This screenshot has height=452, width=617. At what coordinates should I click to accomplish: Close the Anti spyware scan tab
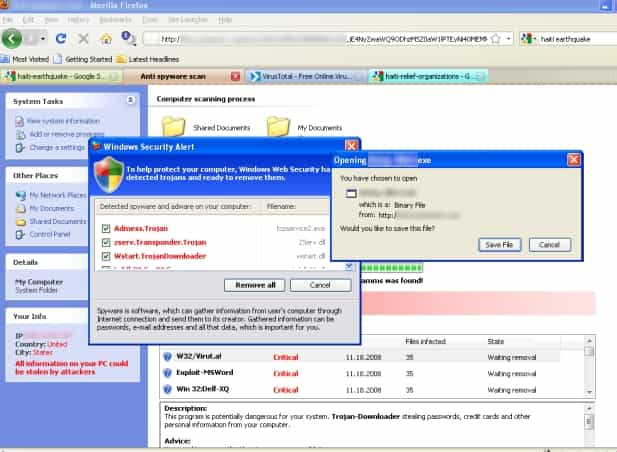235,76
